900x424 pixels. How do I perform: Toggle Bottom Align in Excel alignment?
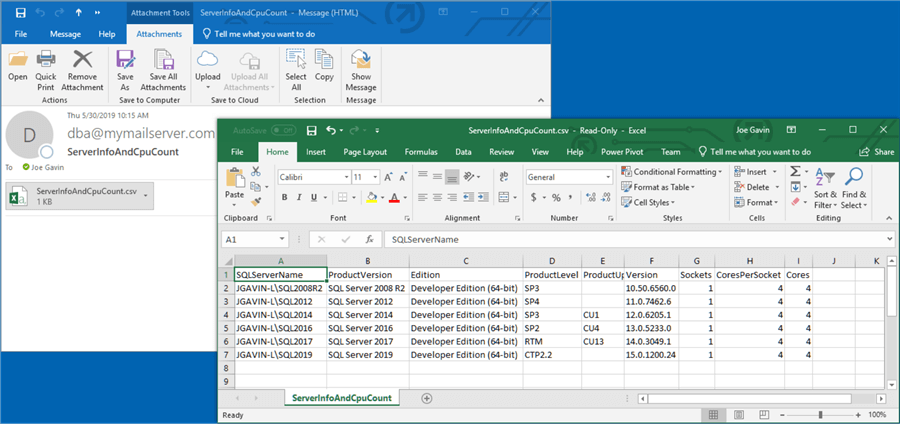point(452,177)
